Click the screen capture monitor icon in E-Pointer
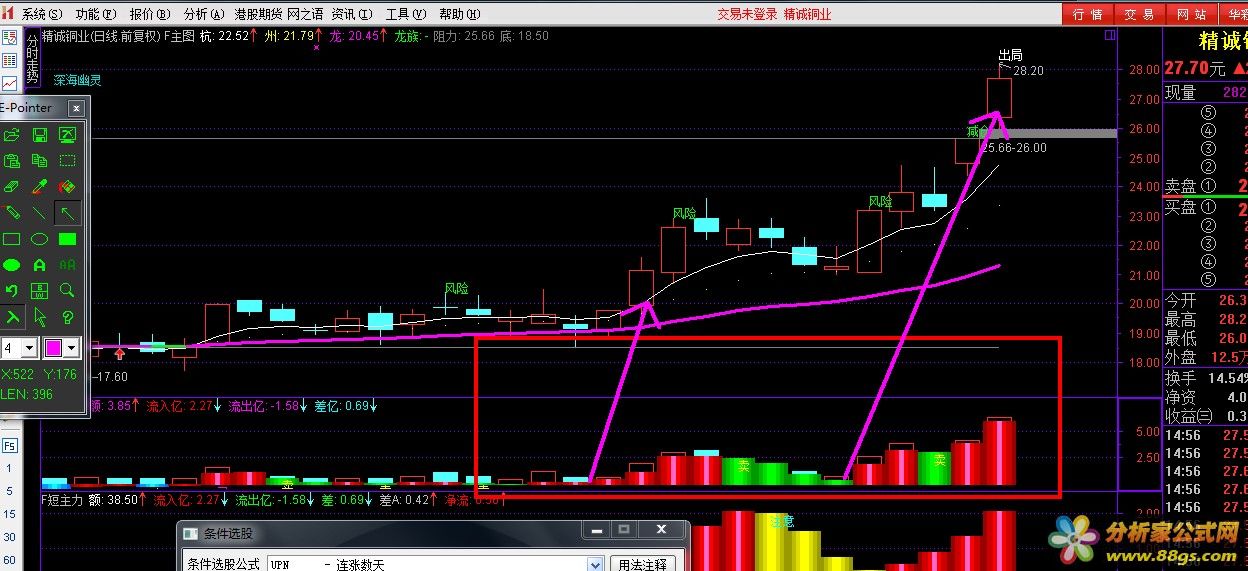This screenshot has width=1248, height=571. pos(67,135)
